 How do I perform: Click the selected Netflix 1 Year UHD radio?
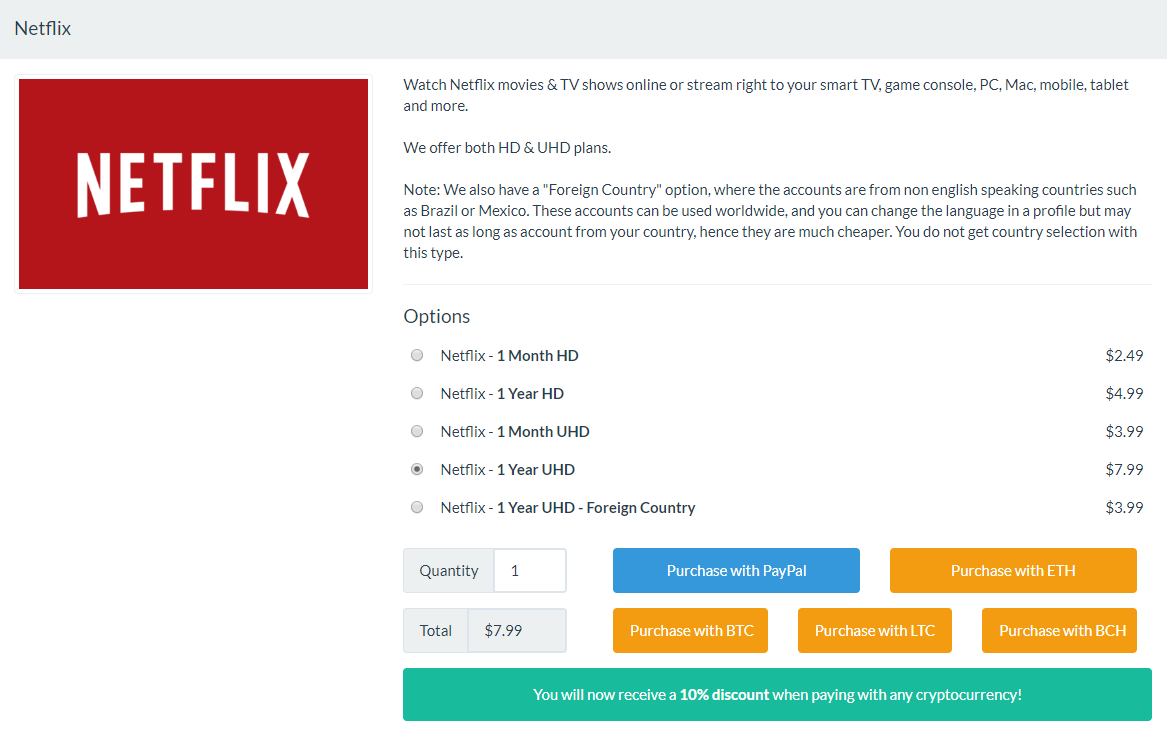[417, 469]
